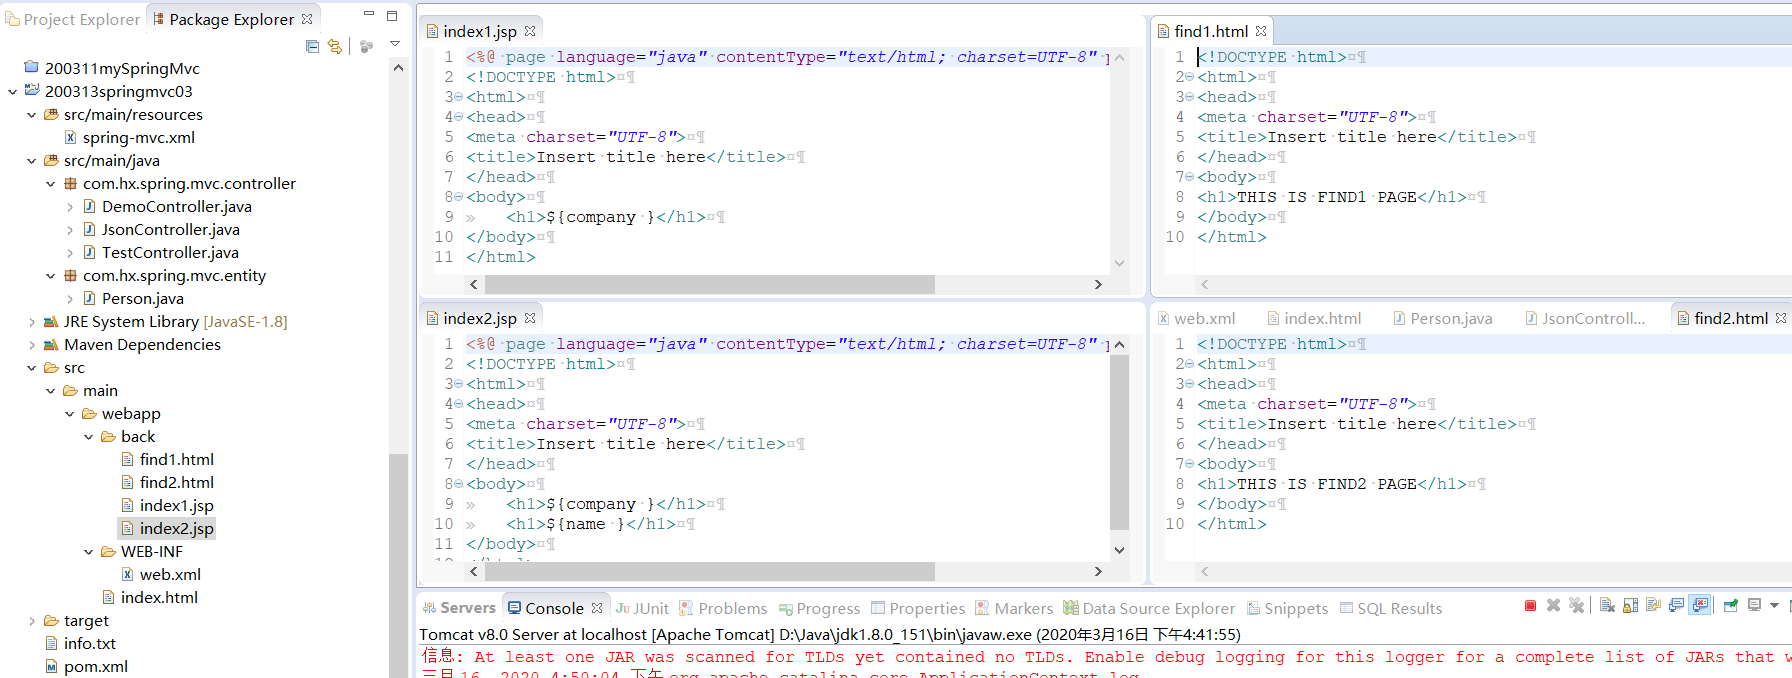Collapse the src/main/resources folder
This screenshot has height=678, width=1792.
click(31, 114)
